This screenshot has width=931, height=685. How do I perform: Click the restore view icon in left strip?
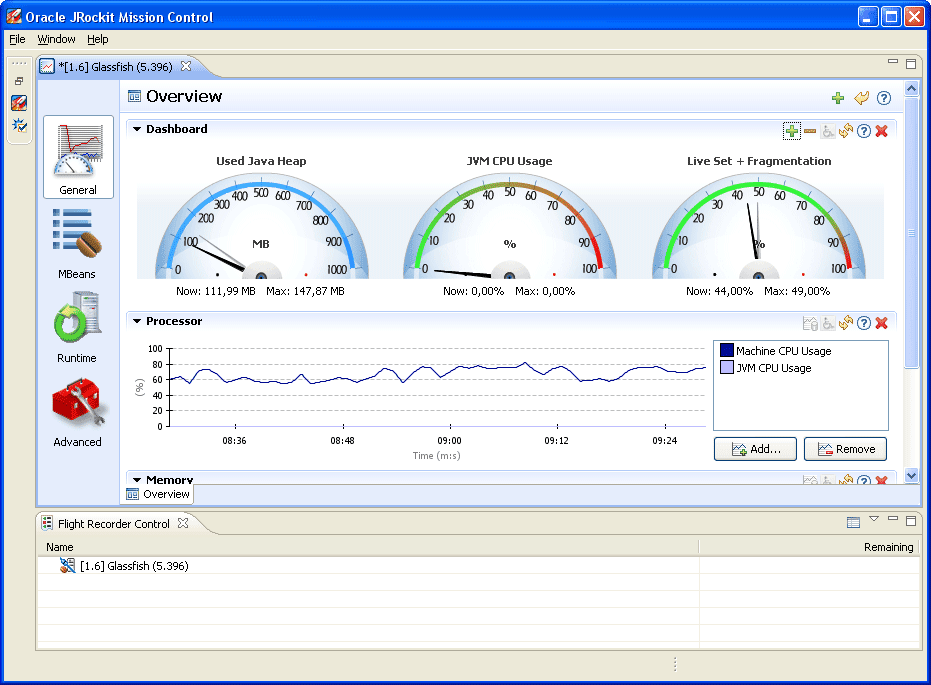[19, 81]
